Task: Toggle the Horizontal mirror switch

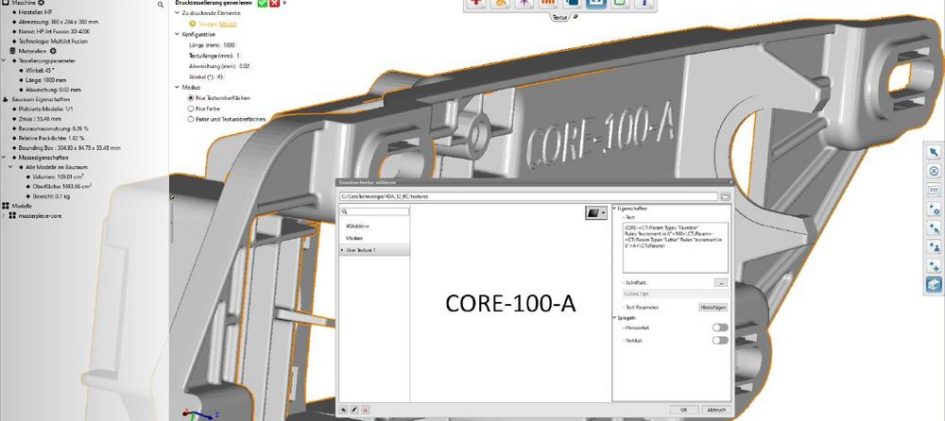Action: tap(719, 328)
